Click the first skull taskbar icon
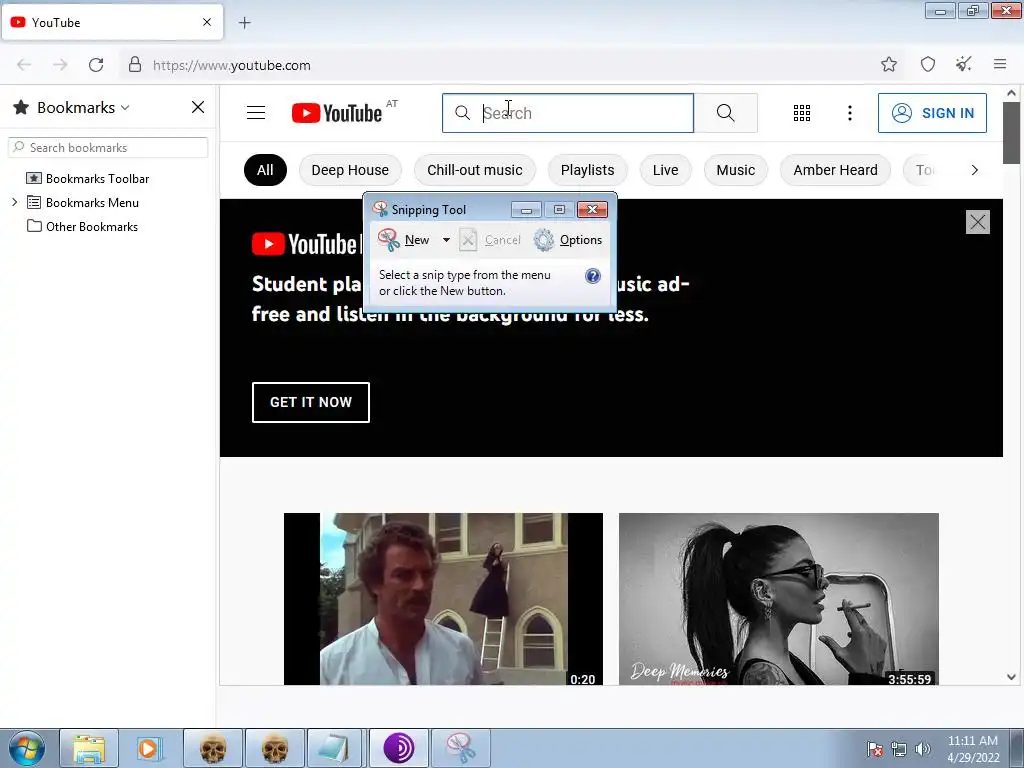1024x768 pixels. click(212, 748)
